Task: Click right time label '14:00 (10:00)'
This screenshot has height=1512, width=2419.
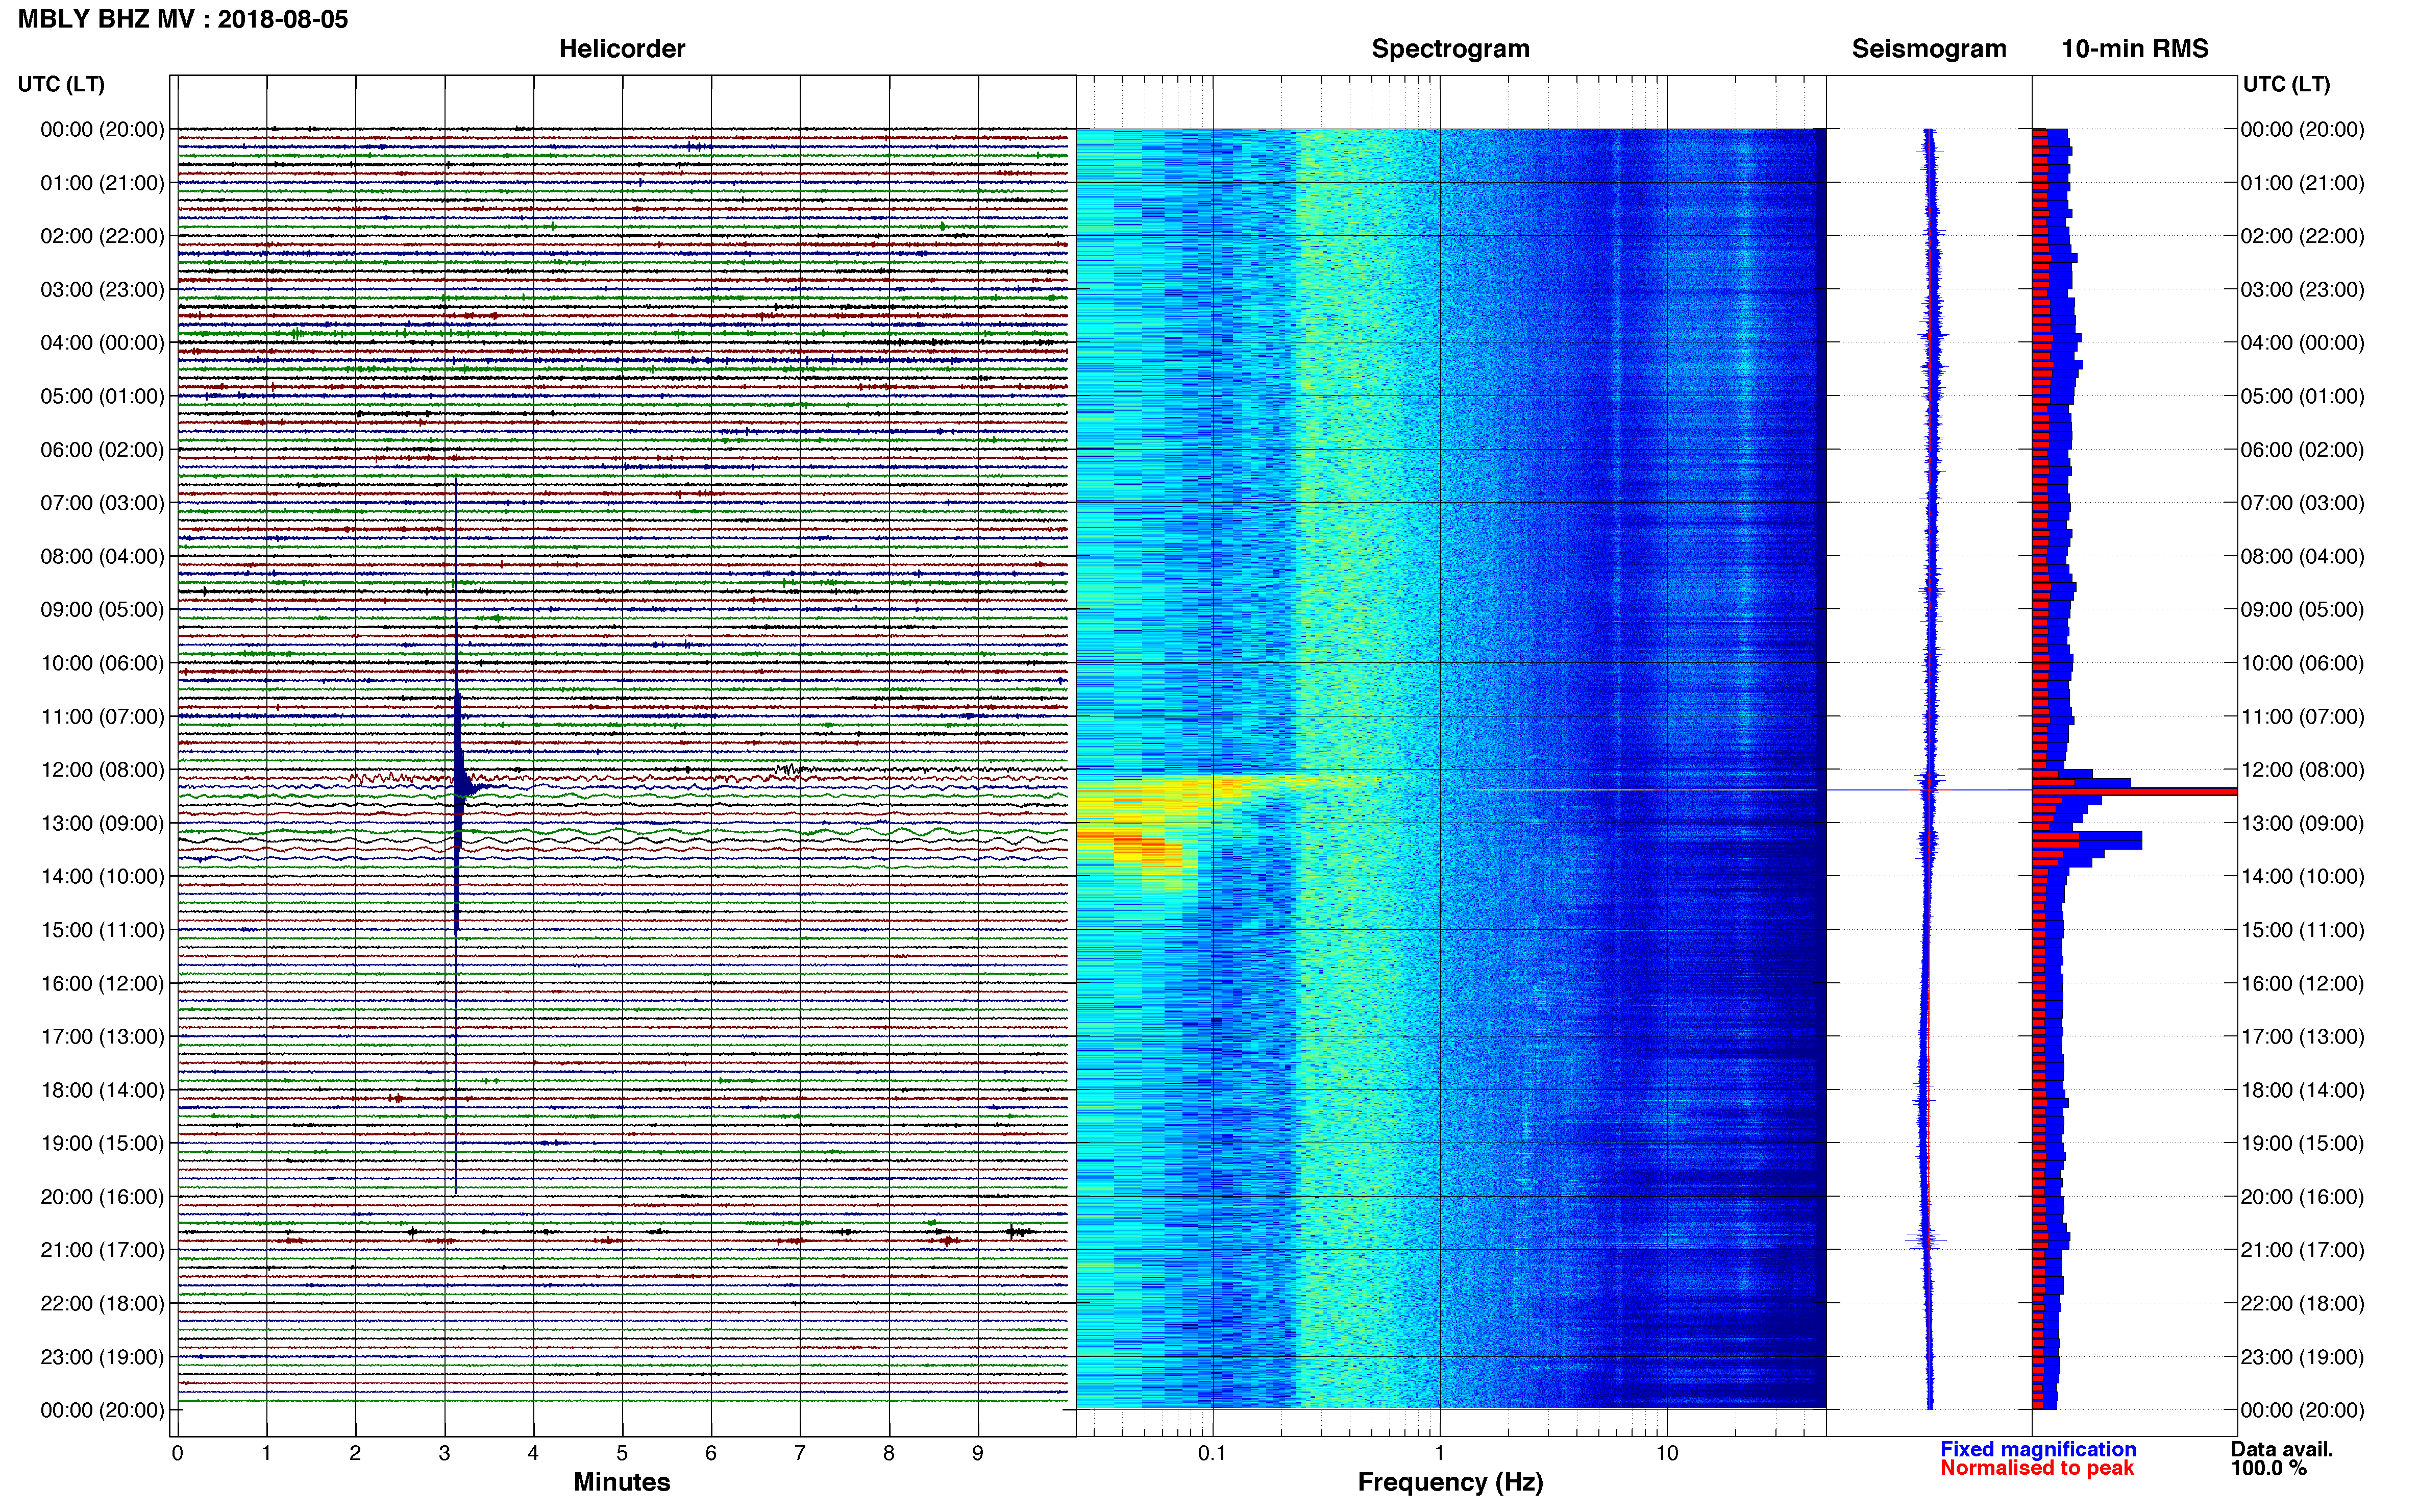Action: (x=2302, y=877)
